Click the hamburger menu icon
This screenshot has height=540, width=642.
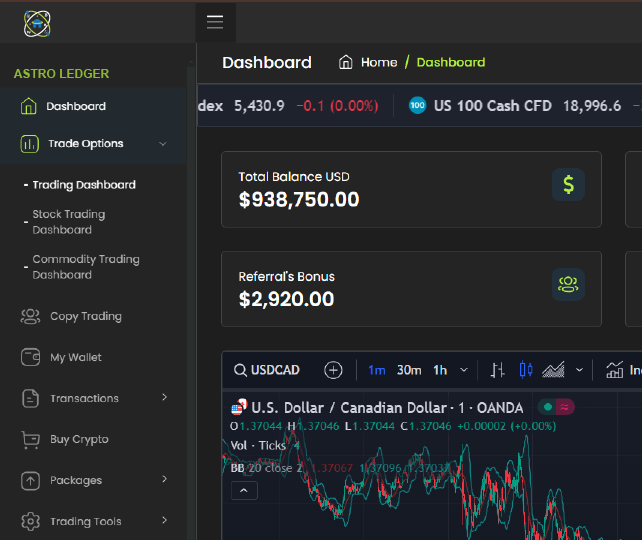coord(215,22)
